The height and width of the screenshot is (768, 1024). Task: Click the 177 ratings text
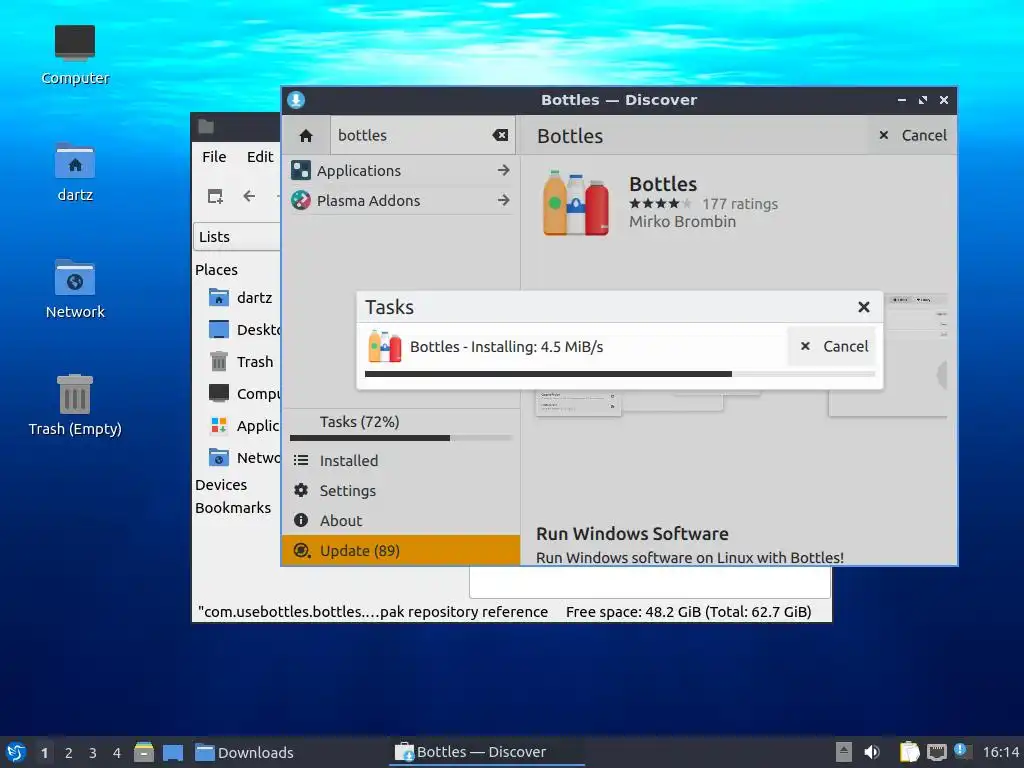click(x=740, y=204)
